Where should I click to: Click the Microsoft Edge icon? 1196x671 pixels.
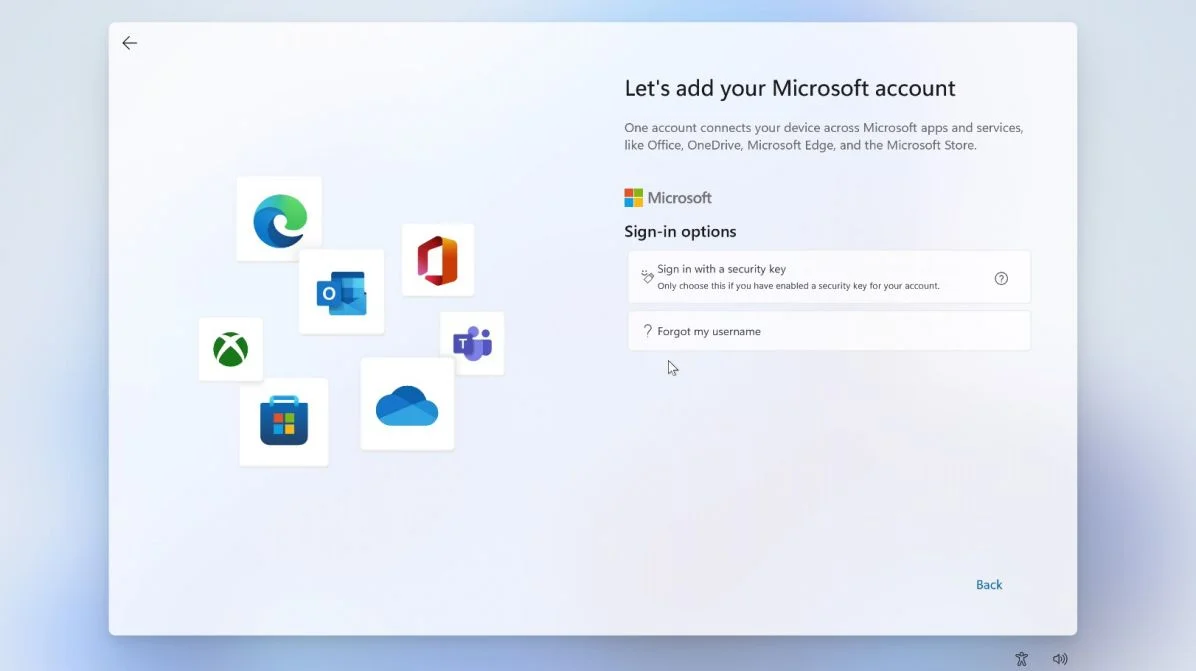[x=279, y=218]
